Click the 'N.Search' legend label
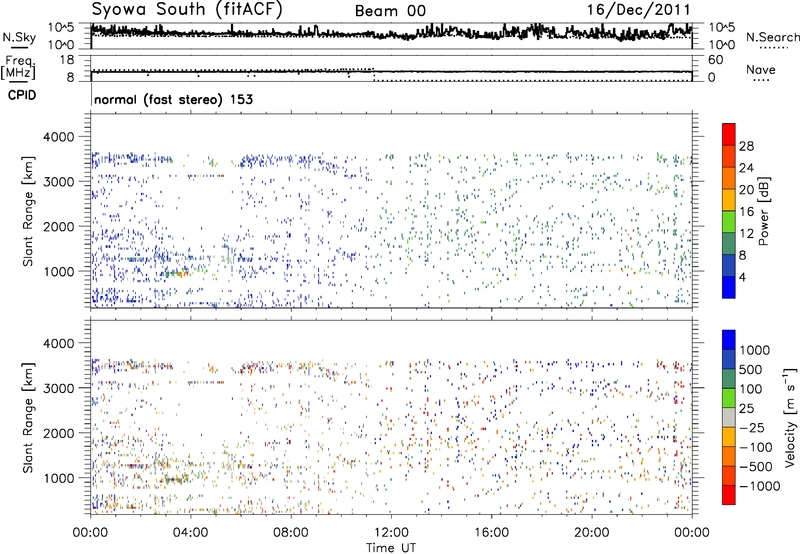The image size is (800, 554). point(772,37)
